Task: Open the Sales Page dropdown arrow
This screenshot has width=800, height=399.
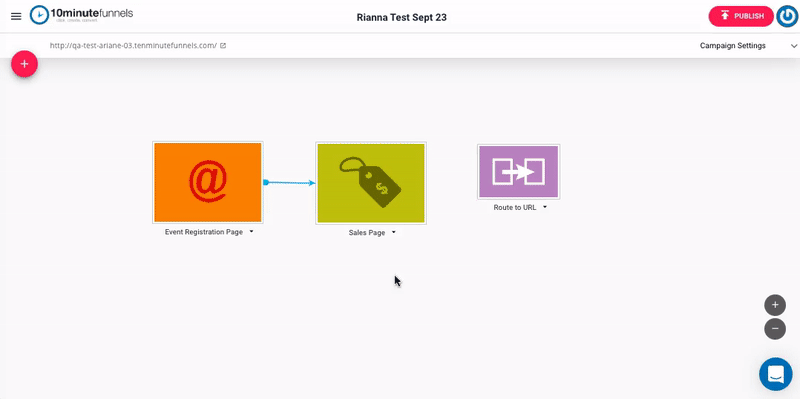Action: pyautogui.click(x=393, y=233)
